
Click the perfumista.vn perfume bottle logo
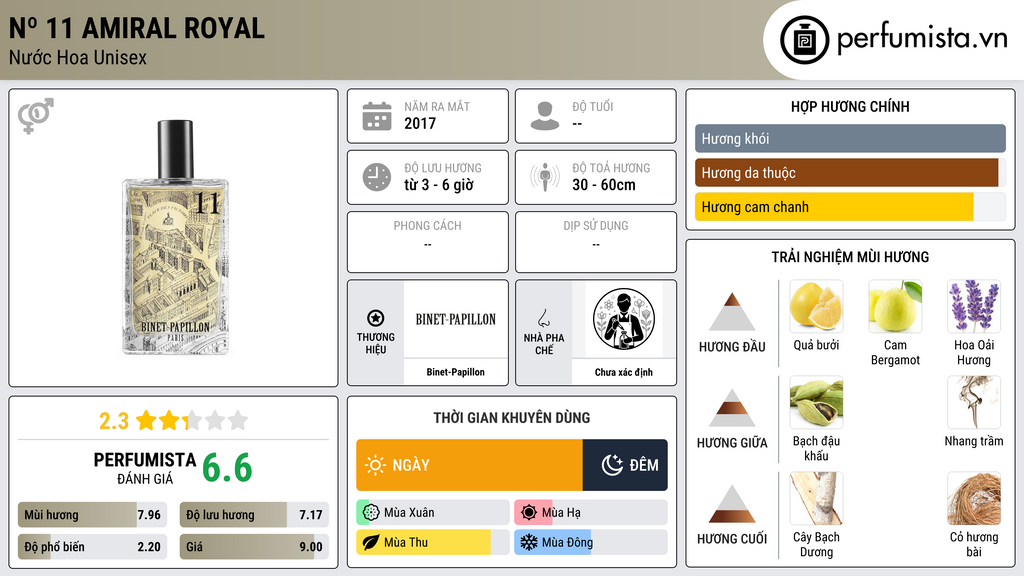(x=804, y=40)
